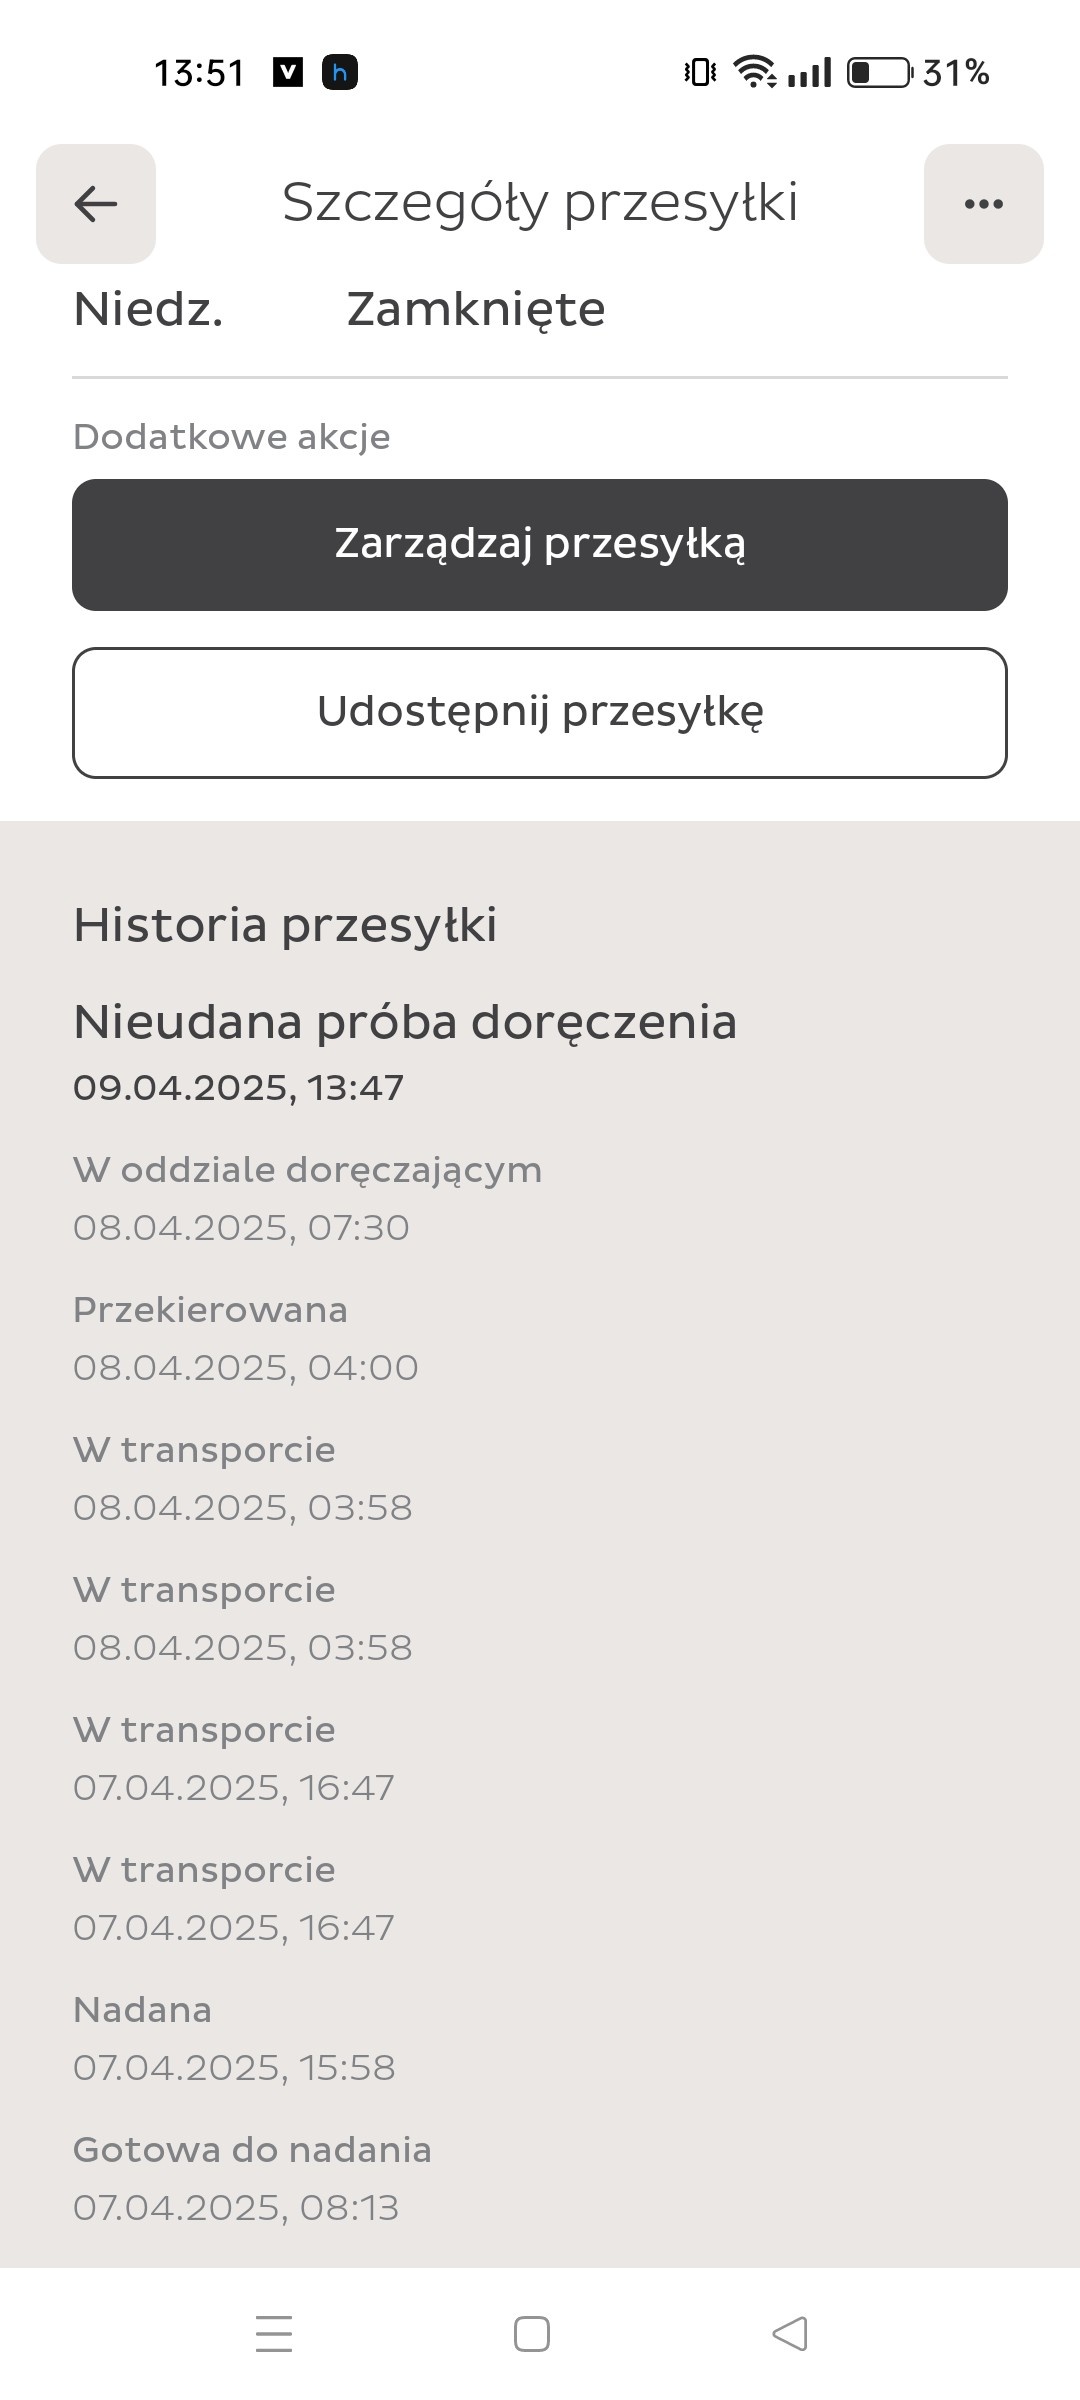Tap the Android recent apps icon
The image size is (1080, 2400).
pos(274,2334)
